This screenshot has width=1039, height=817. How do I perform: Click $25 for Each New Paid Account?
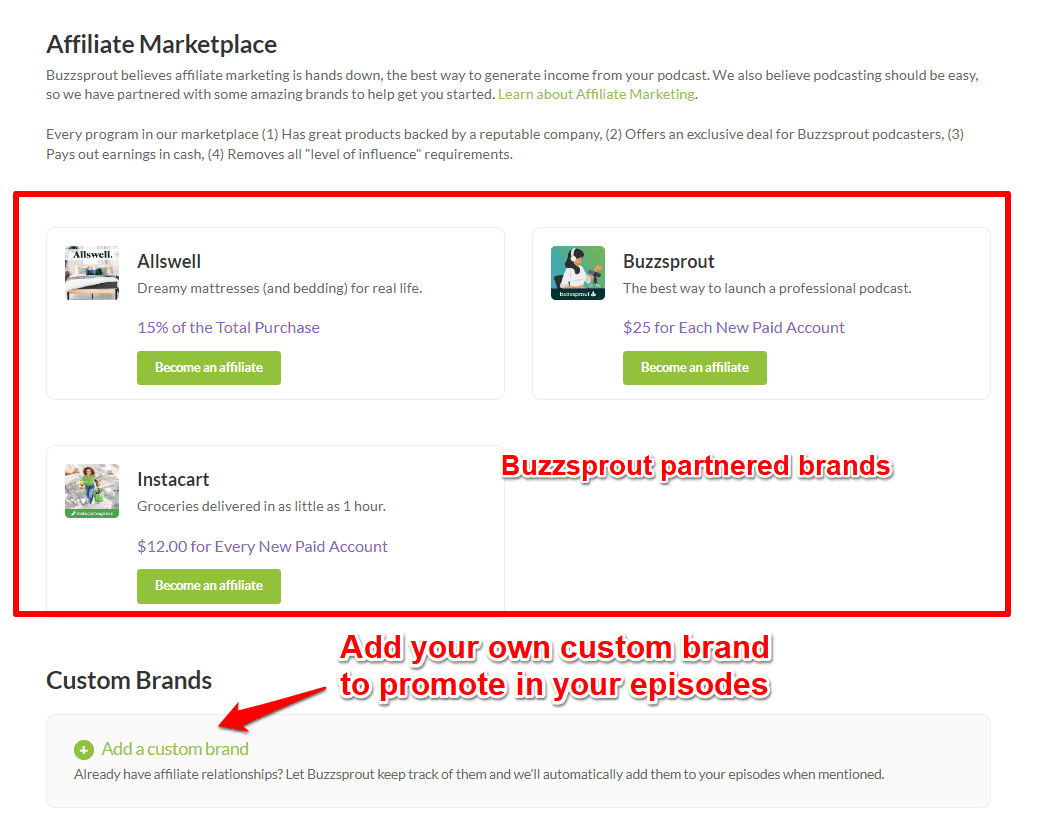(x=734, y=328)
